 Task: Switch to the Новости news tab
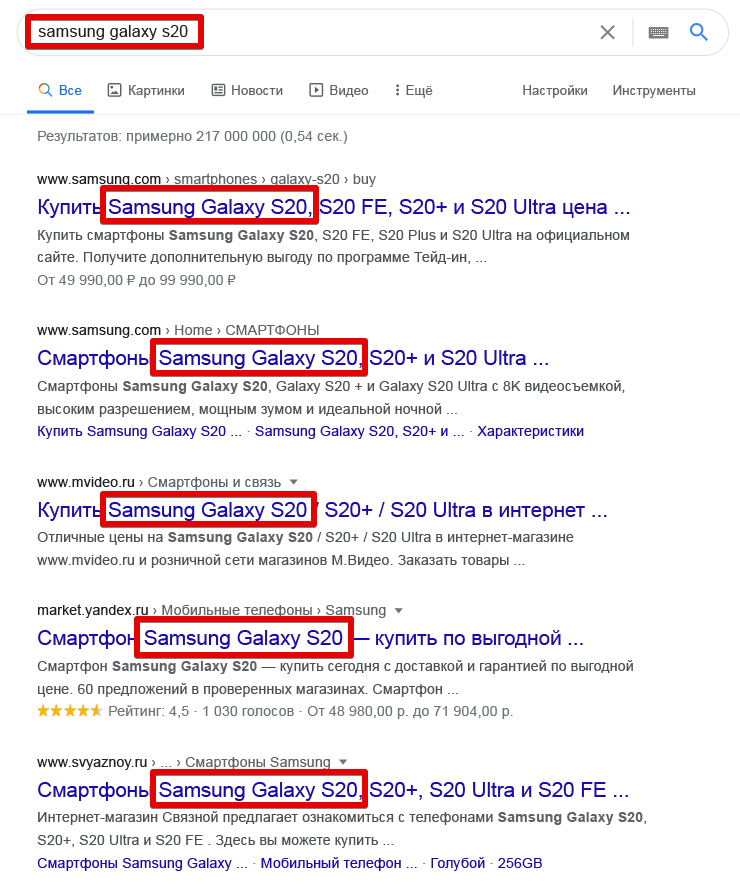pos(247,90)
